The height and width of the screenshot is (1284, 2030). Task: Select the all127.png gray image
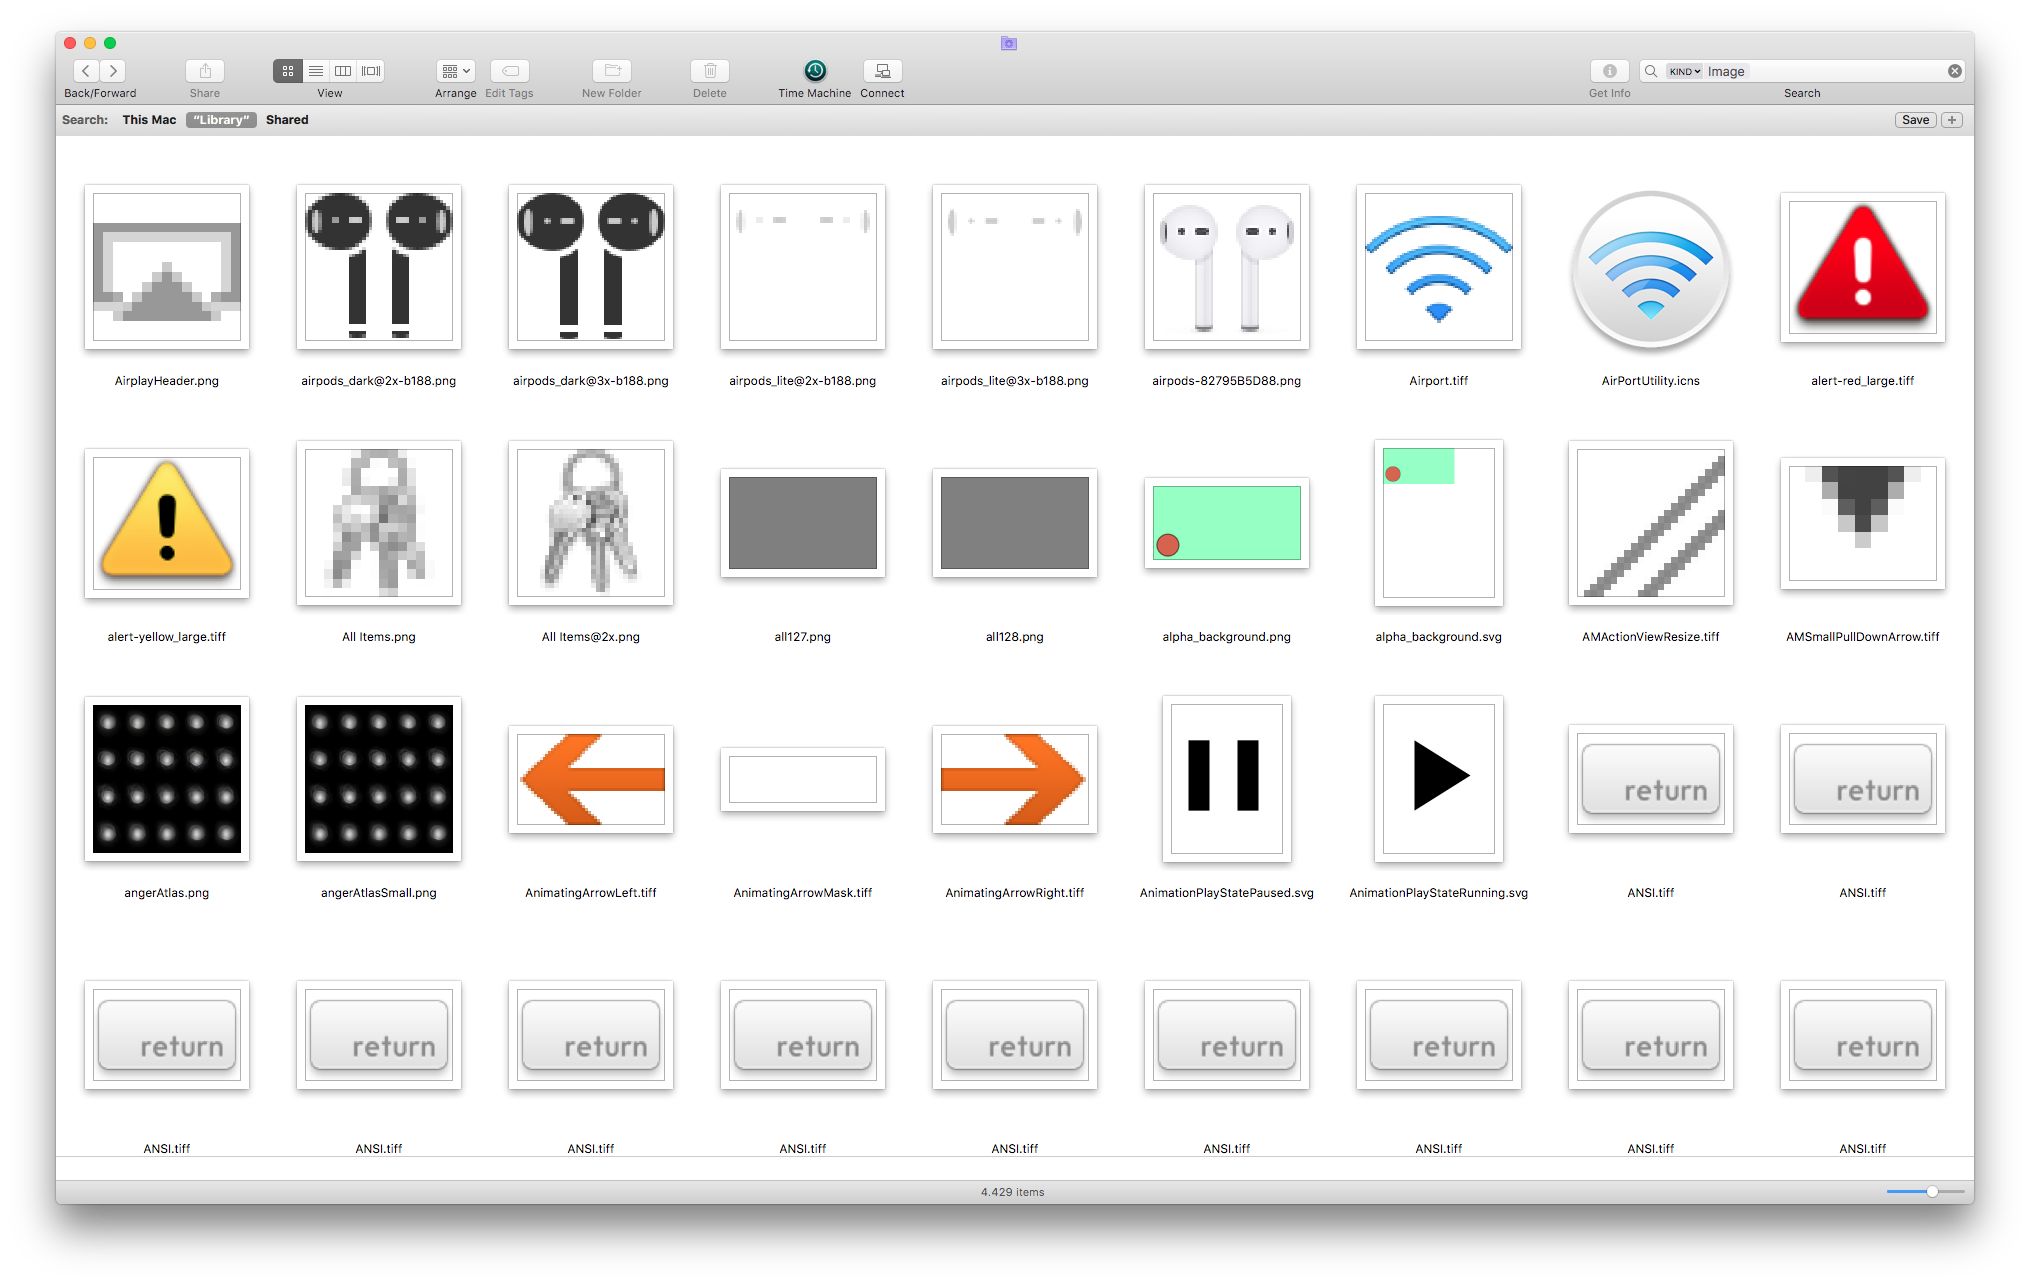[x=803, y=523]
